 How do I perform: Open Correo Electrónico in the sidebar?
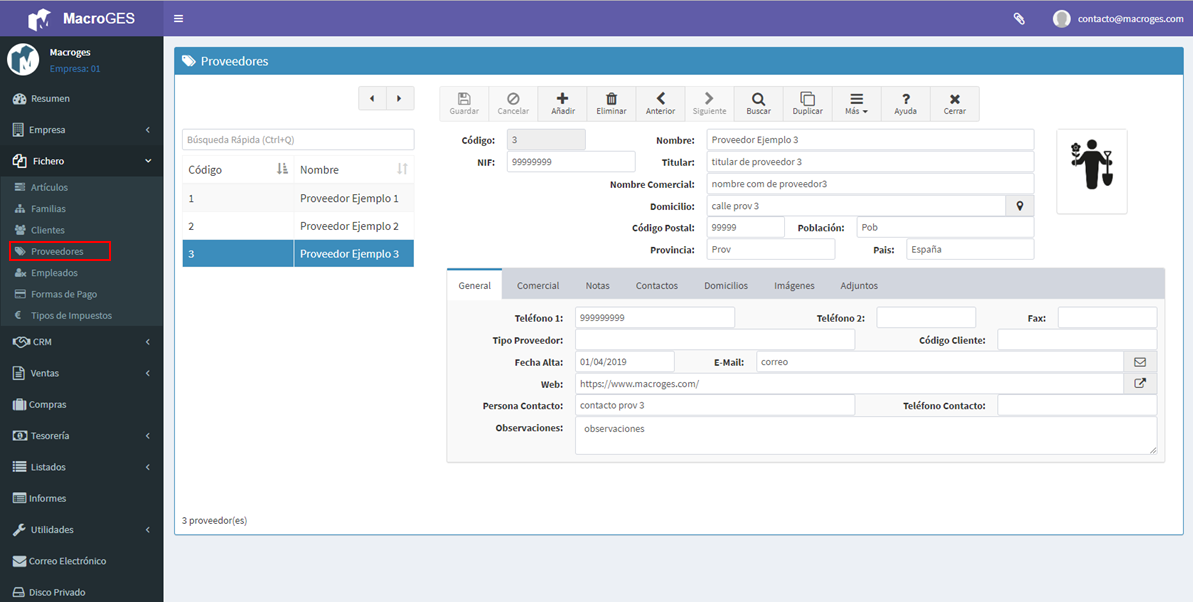81,560
